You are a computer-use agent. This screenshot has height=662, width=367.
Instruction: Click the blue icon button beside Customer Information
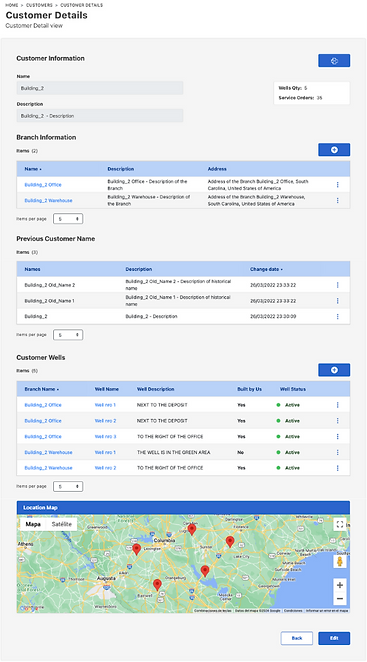point(334,60)
